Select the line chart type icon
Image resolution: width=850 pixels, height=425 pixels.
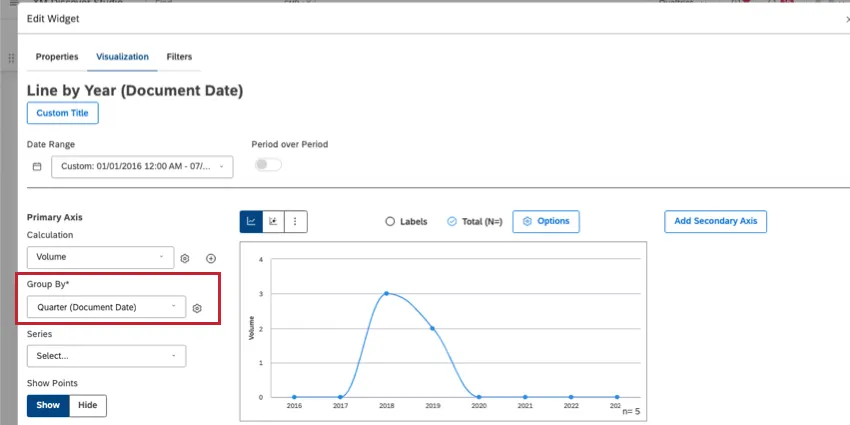point(251,221)
